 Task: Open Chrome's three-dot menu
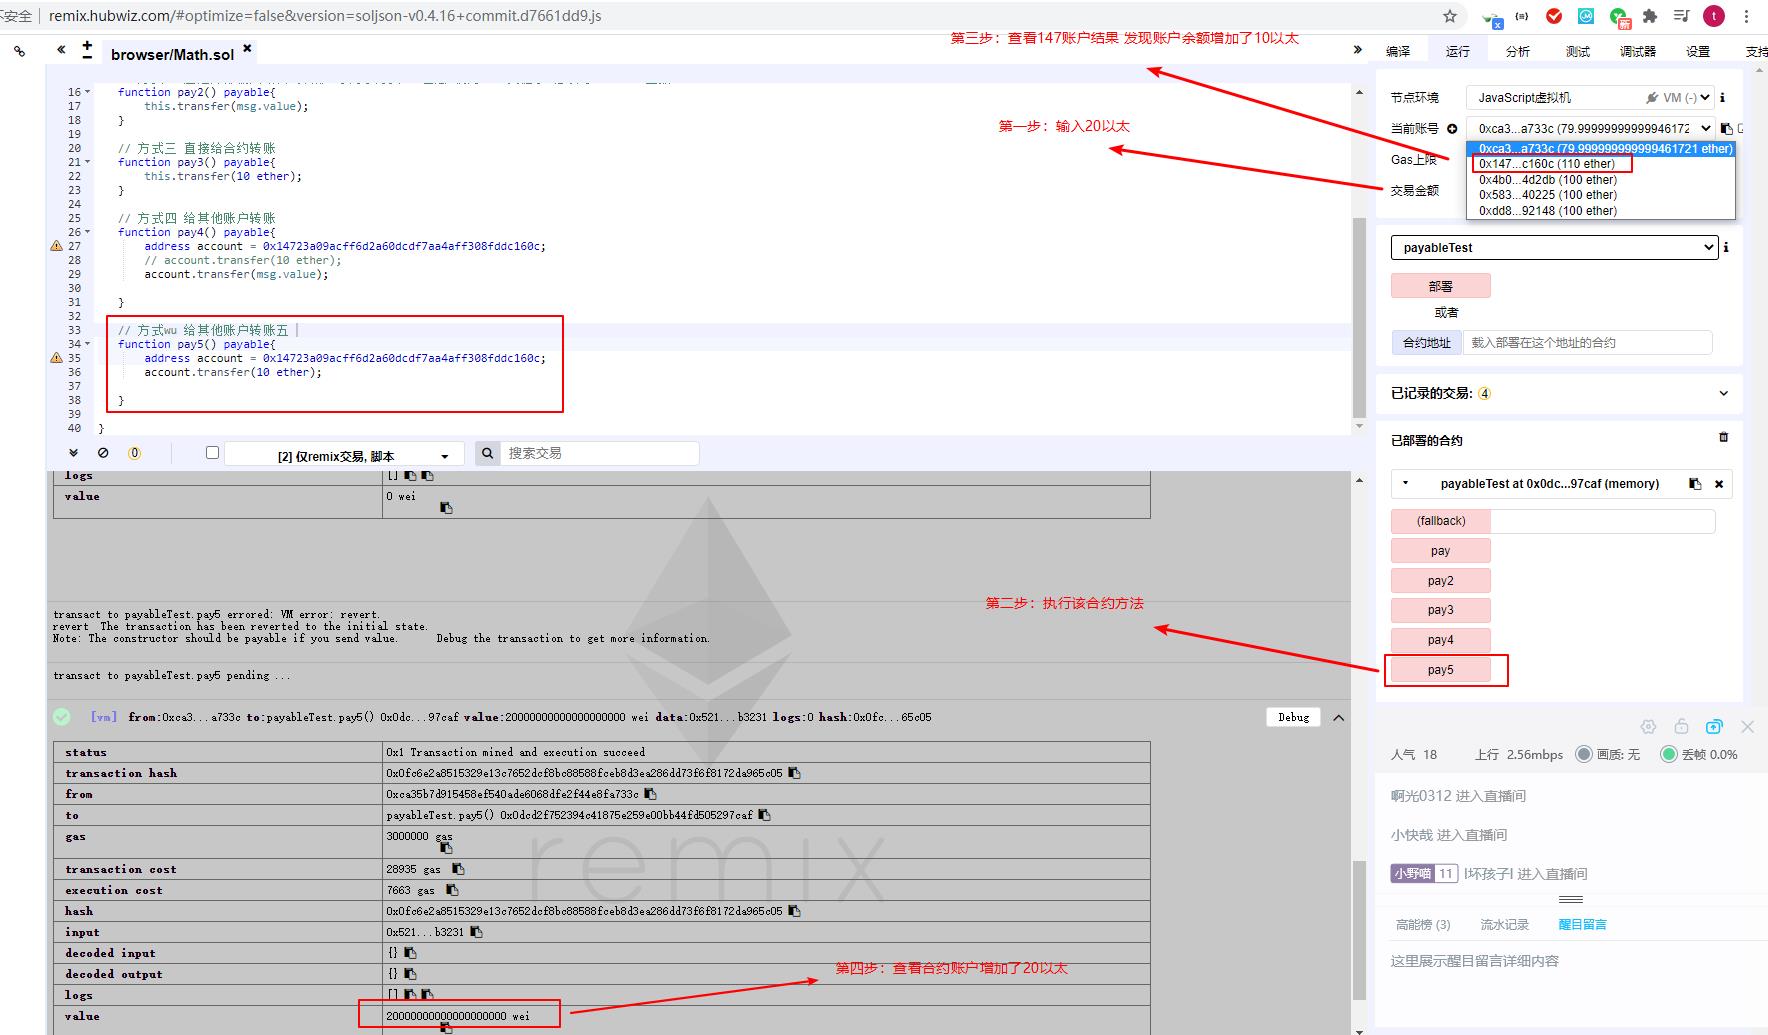[1747, 16]
